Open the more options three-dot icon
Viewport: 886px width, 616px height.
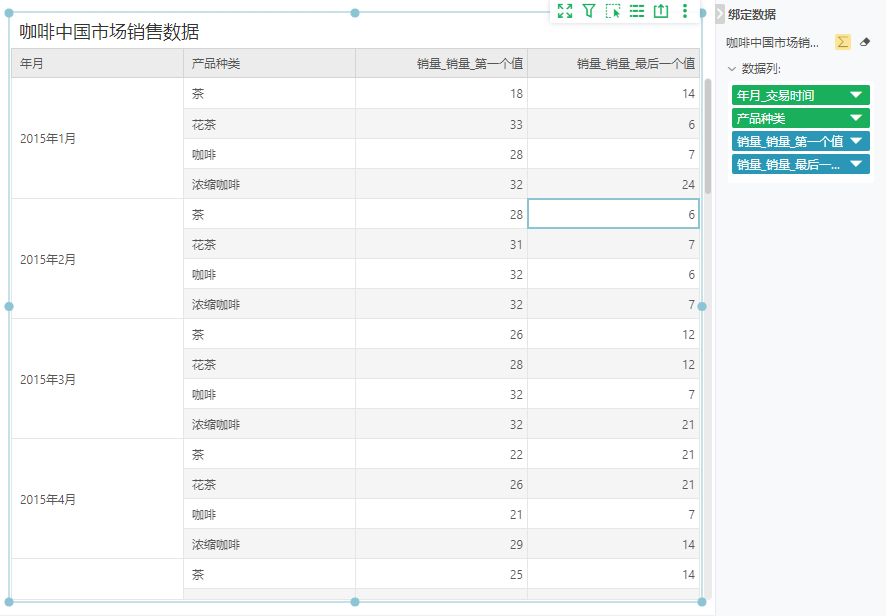click(683, 11)
